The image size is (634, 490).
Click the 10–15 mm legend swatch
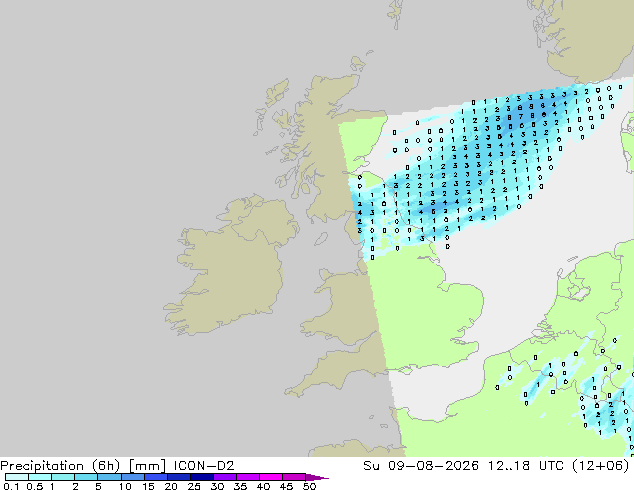[x=132, y=477]
